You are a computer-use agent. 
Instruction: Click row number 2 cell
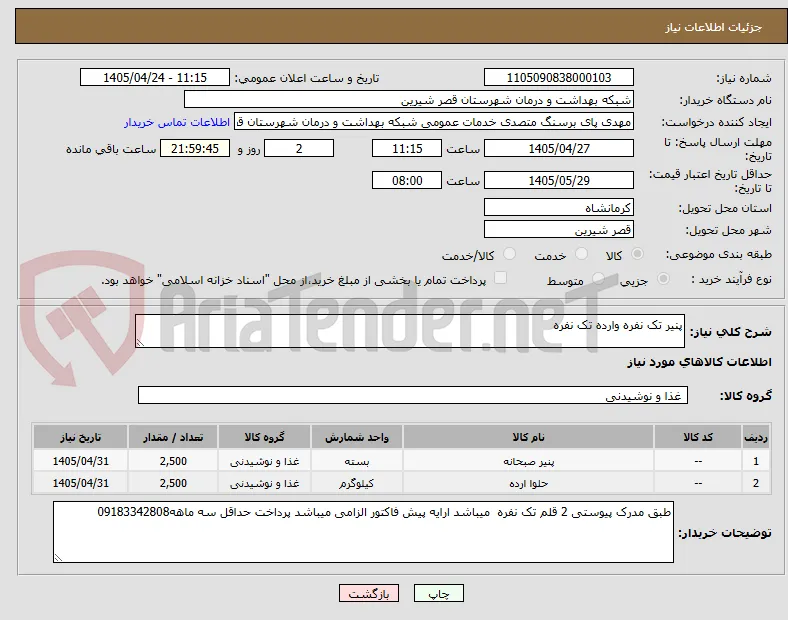click(x=756, y=483)
